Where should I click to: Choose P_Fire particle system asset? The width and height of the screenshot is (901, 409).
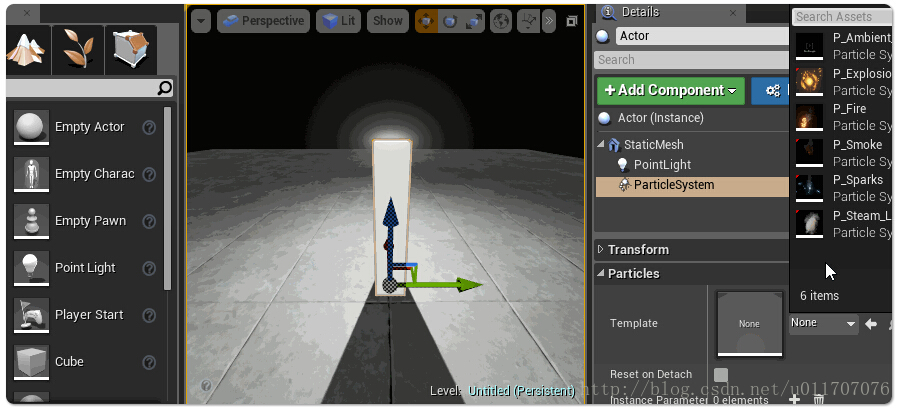(x=842, y=117)
